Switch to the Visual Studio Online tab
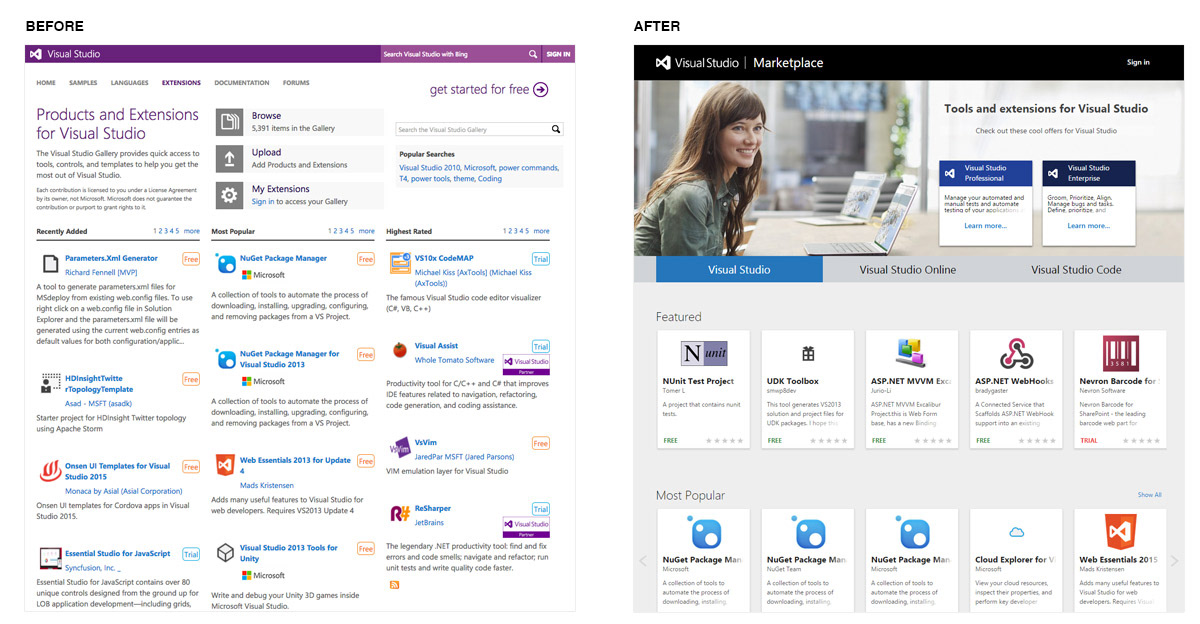The width and height of the screenshot is (1200, 624). pos(908,269)
